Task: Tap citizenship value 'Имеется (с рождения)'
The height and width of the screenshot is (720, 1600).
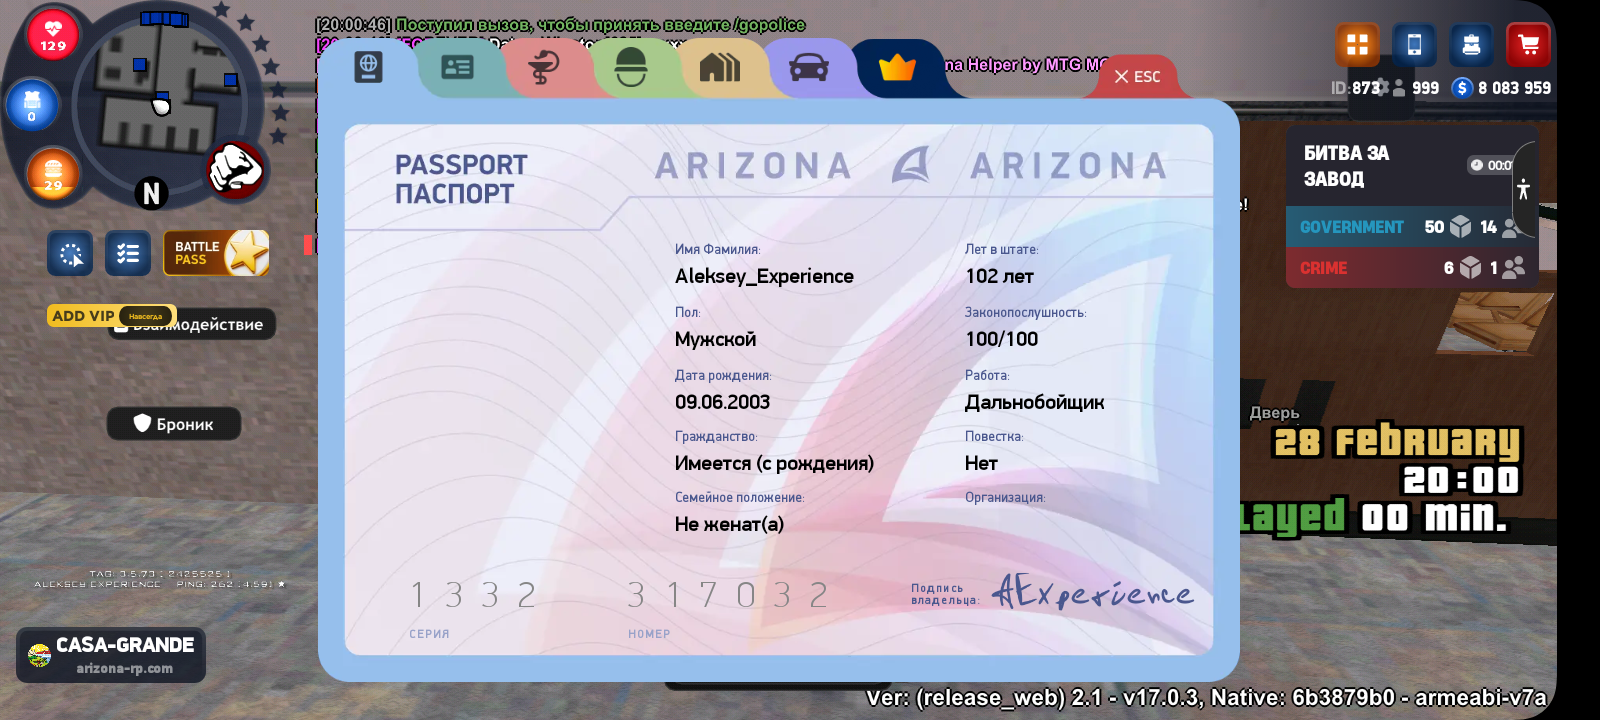Action: point(774,463)
